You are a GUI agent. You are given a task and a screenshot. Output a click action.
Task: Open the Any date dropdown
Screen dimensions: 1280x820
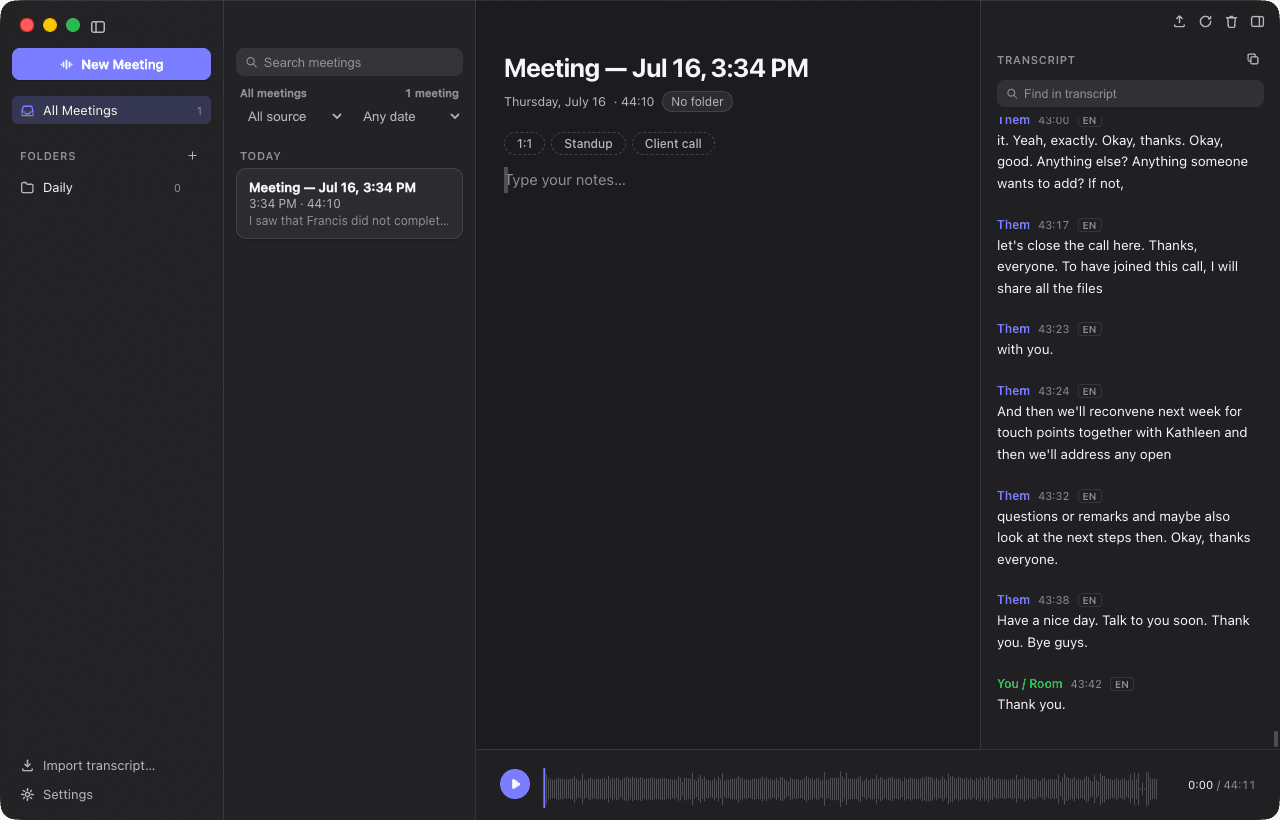(x=411, y=117)
